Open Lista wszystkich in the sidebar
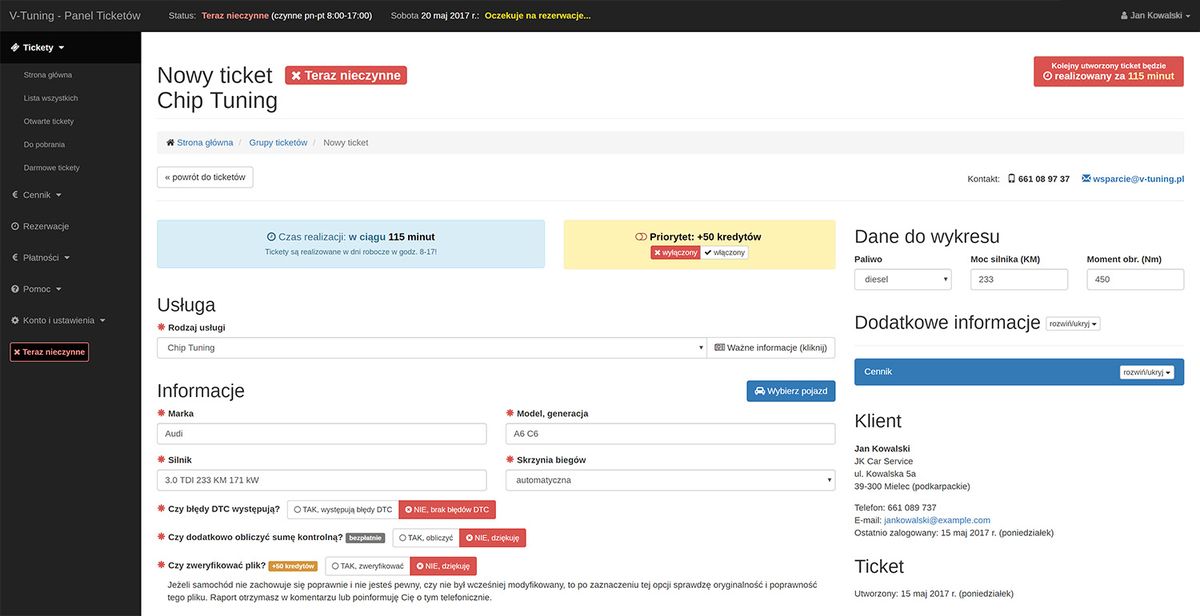 coord(51,98)
